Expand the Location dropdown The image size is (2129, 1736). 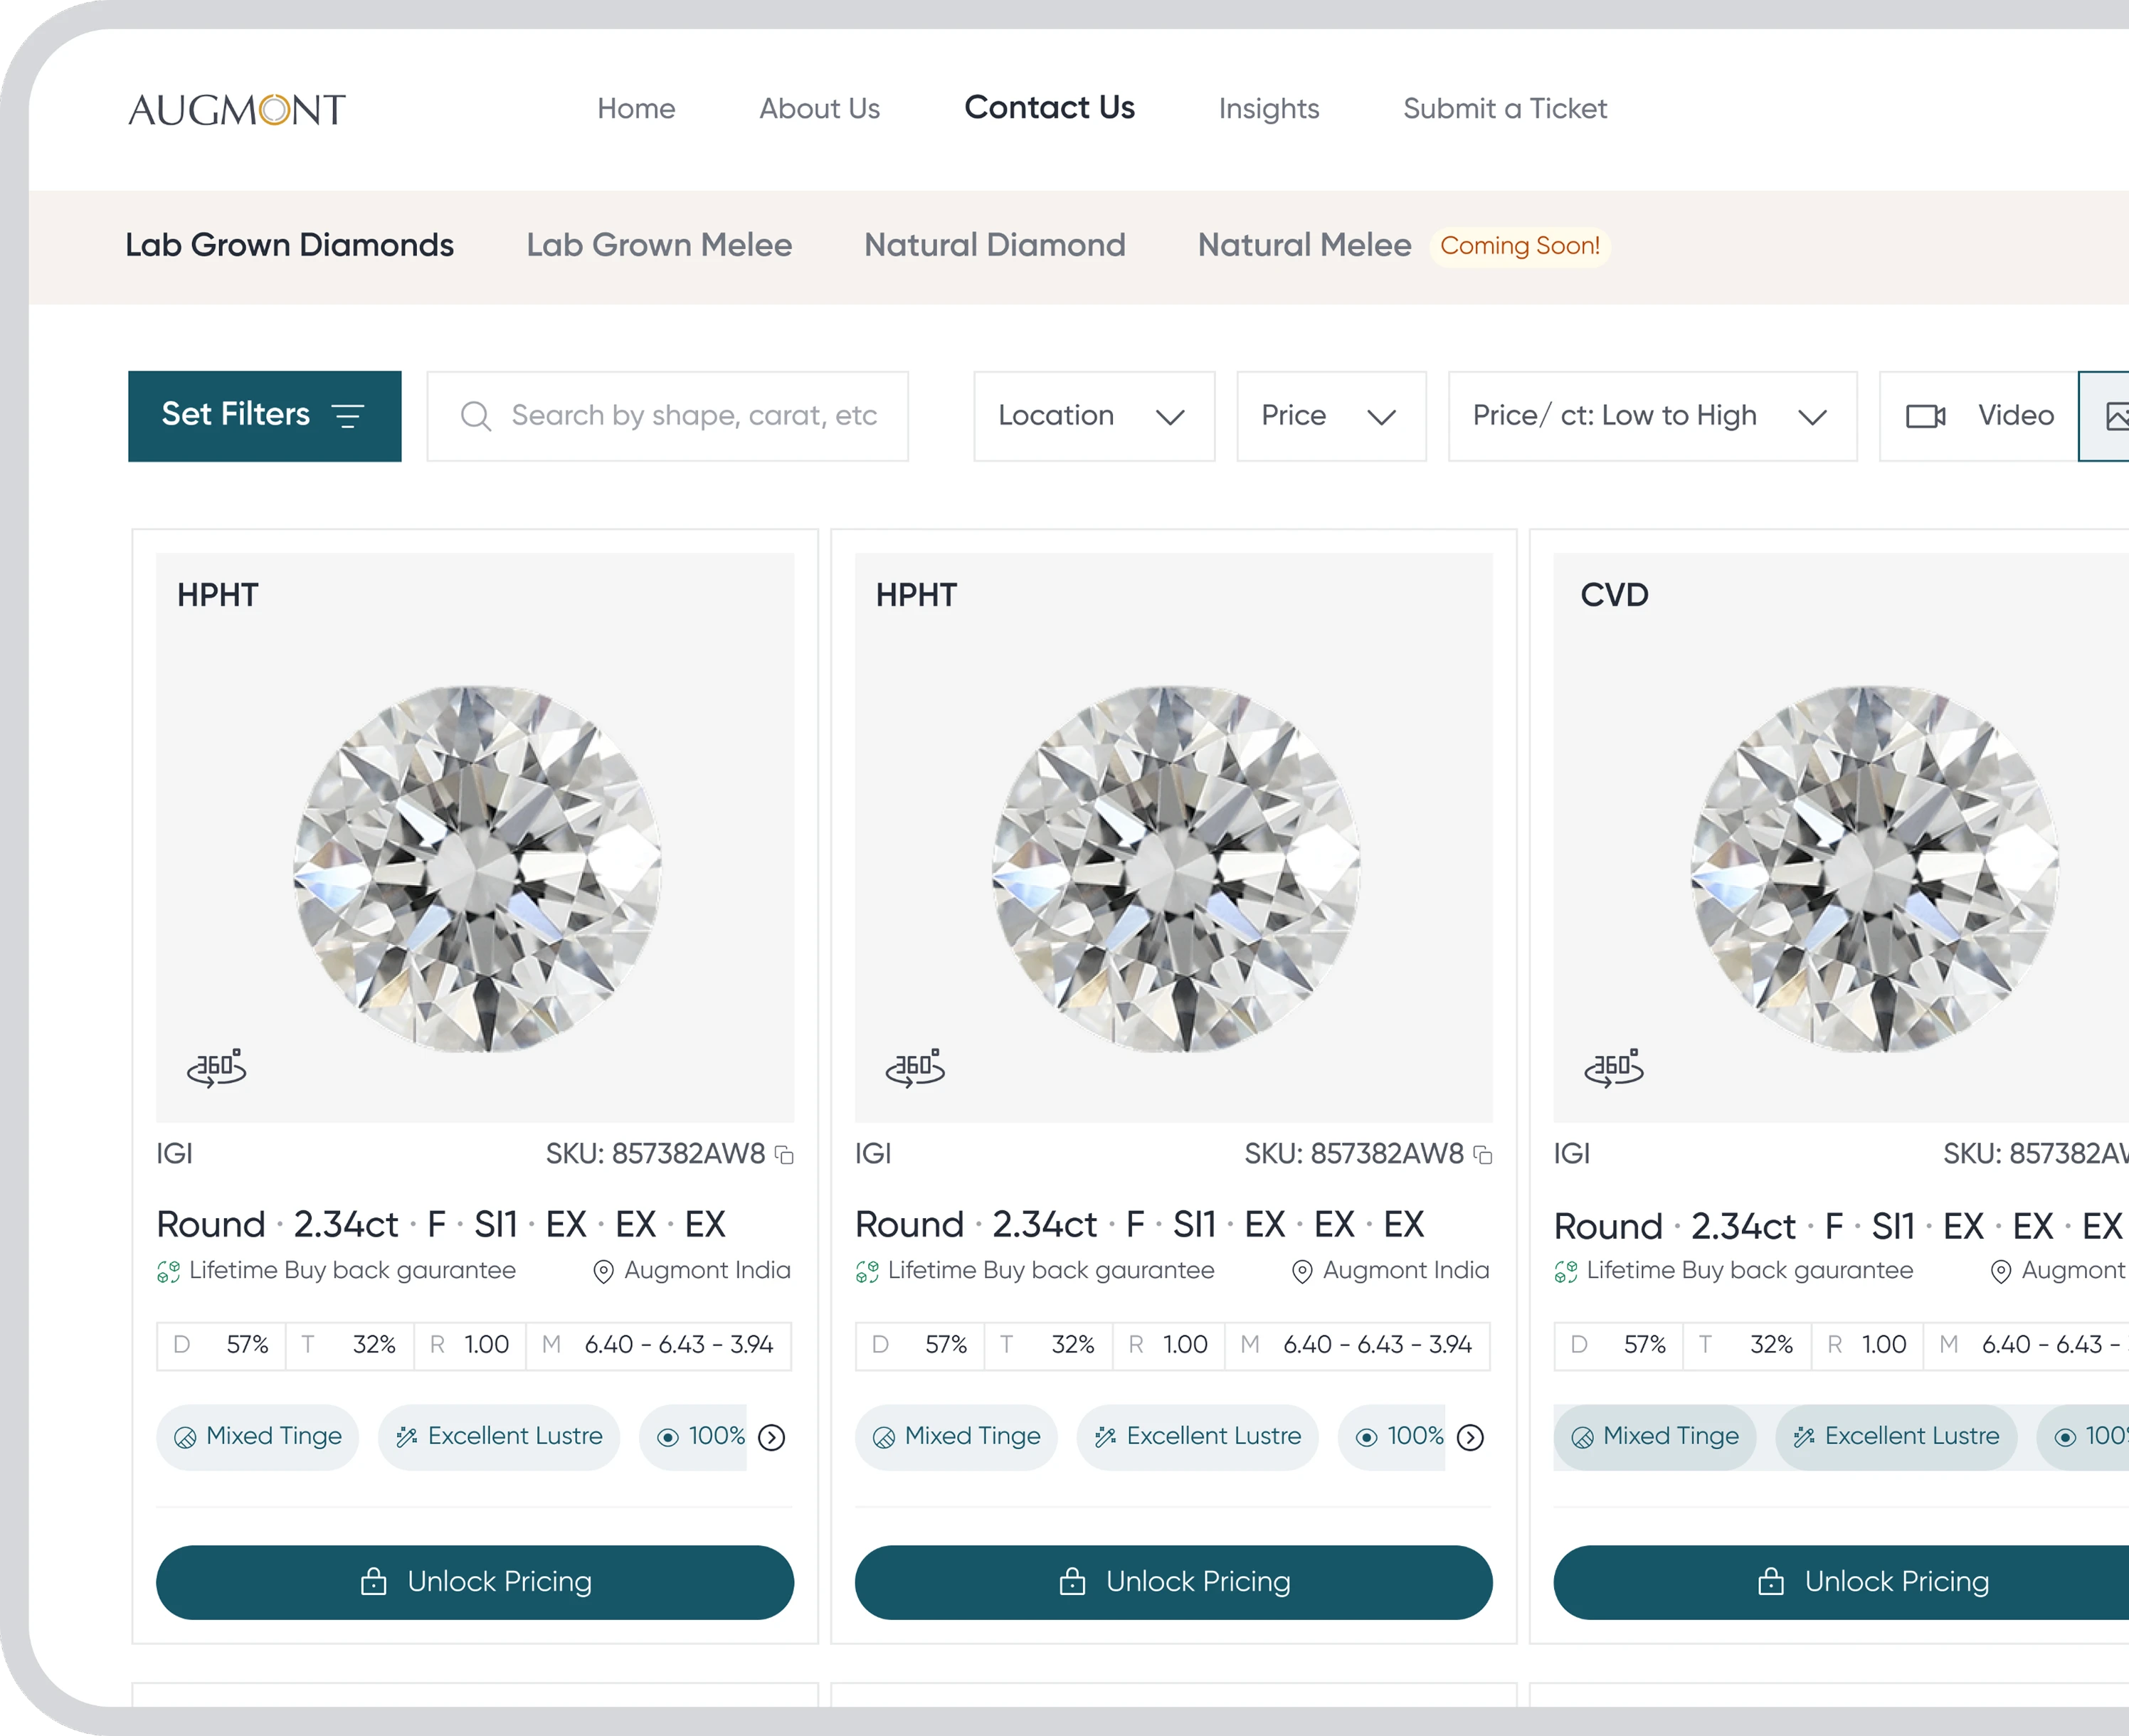(x=1094, y=416)
